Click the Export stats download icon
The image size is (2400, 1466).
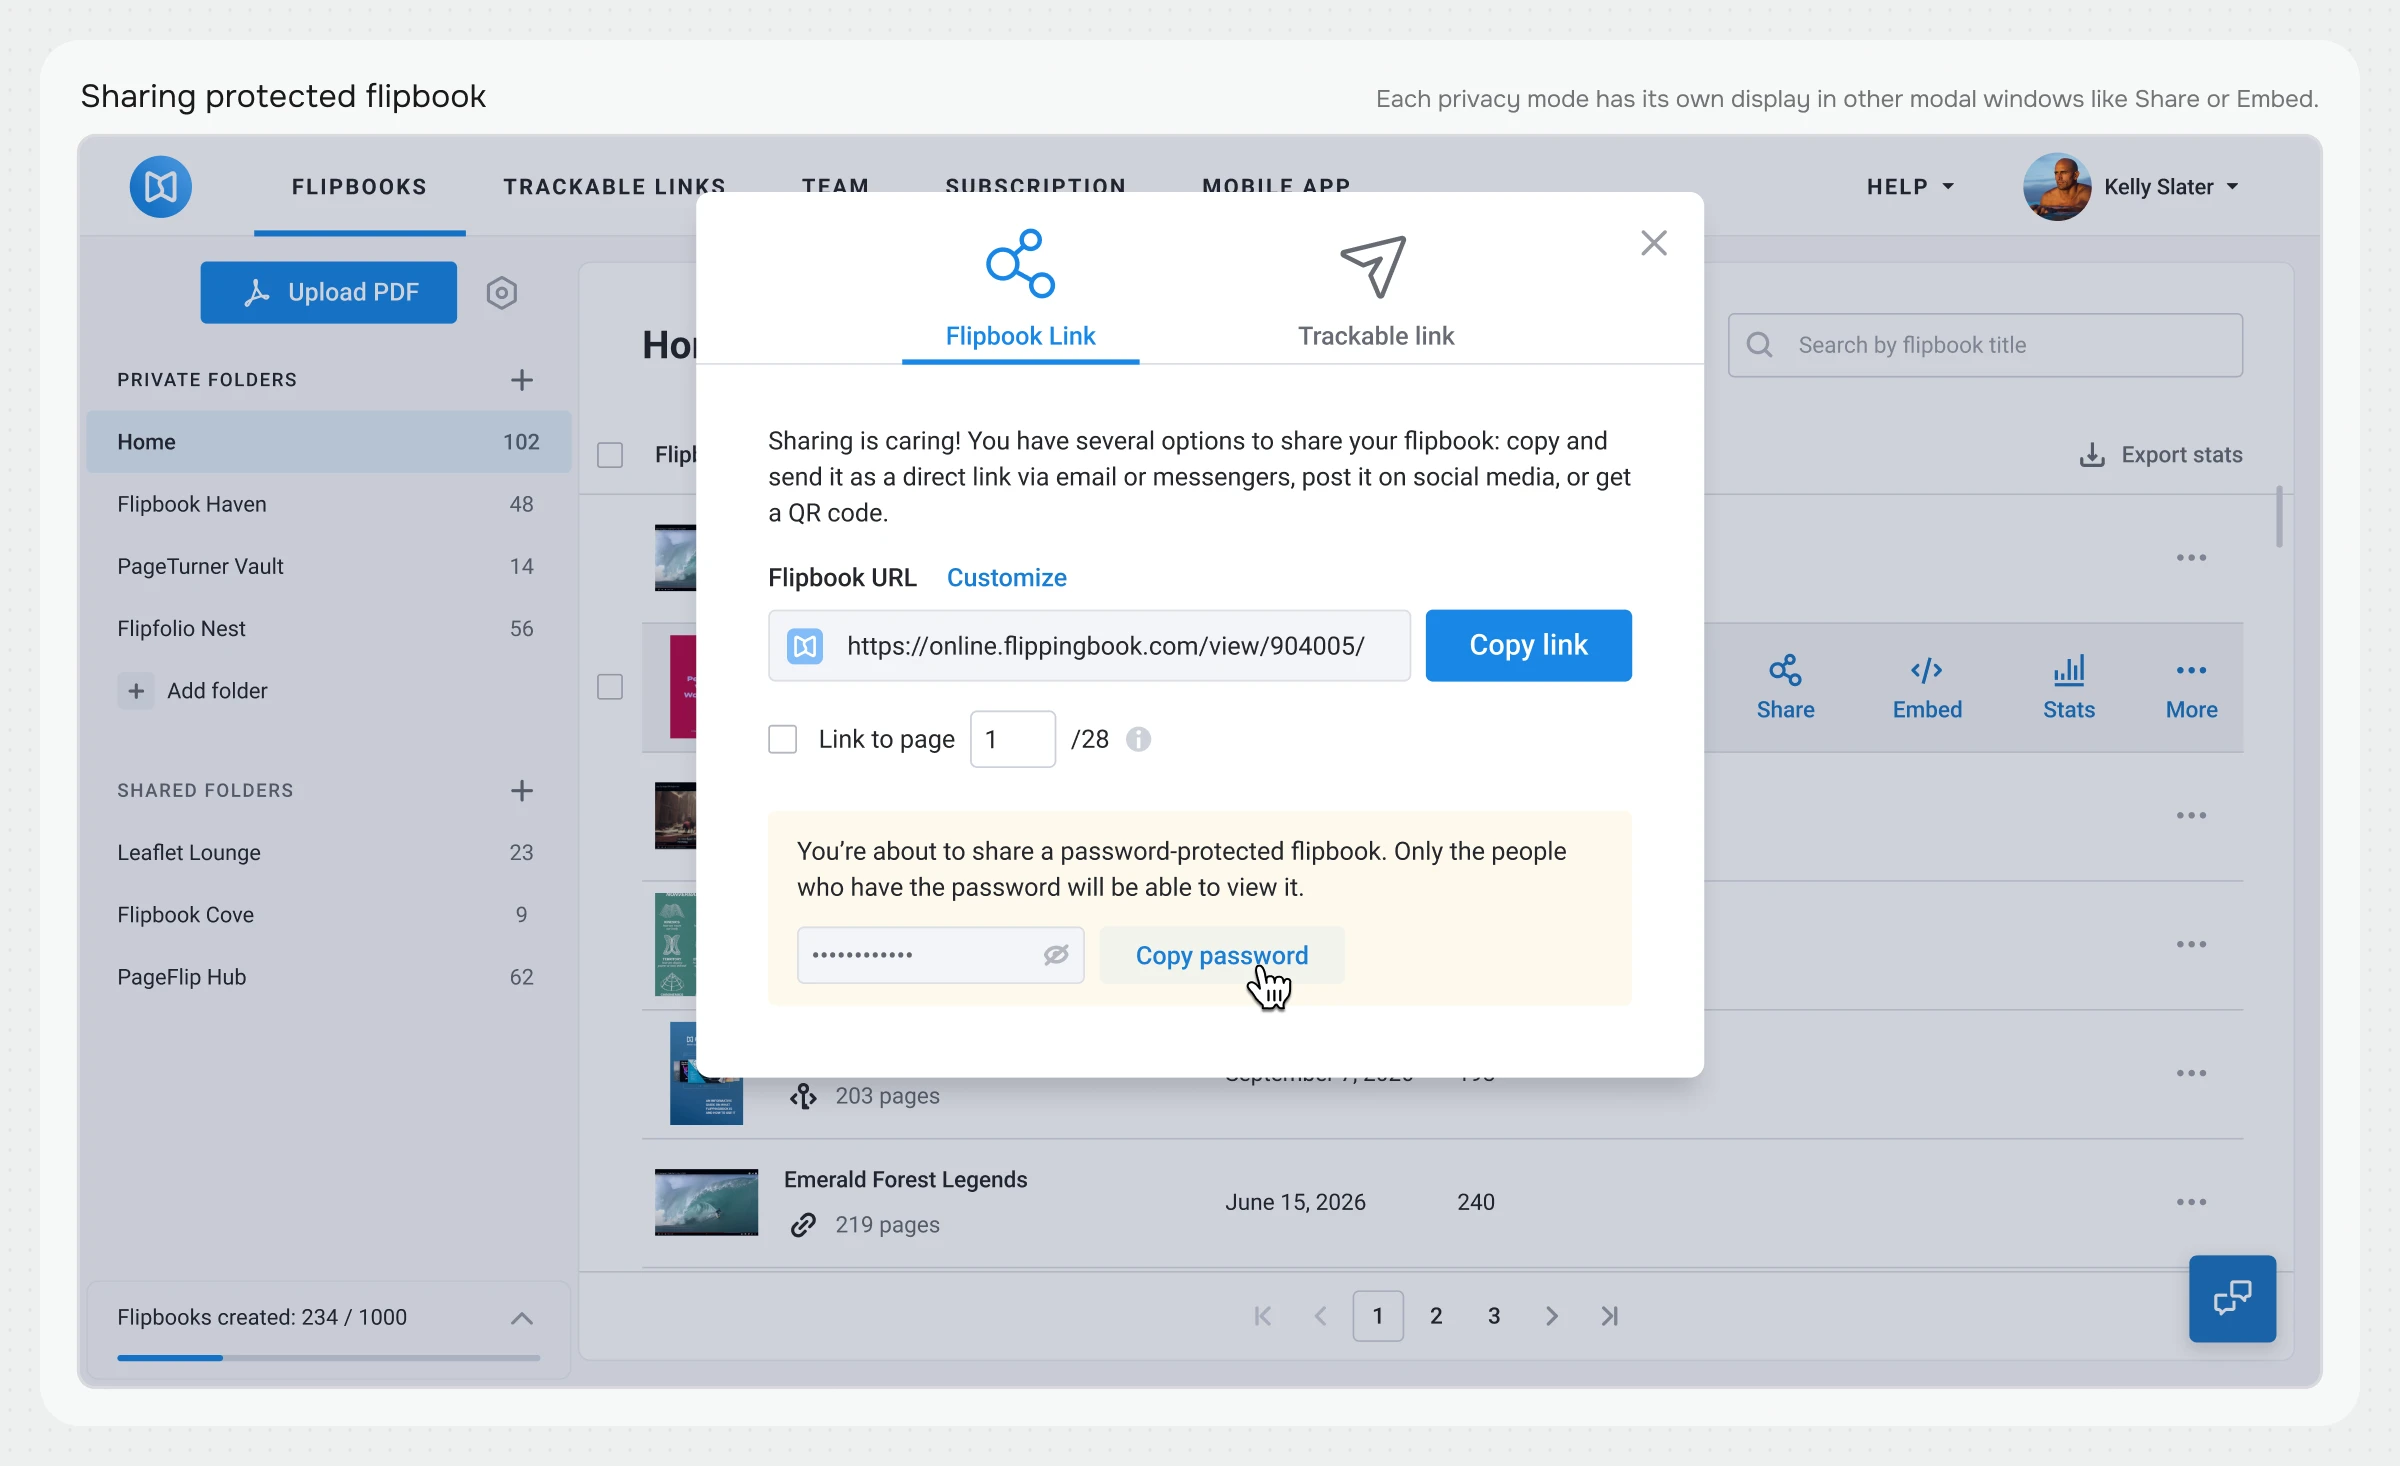(2092, 455)
